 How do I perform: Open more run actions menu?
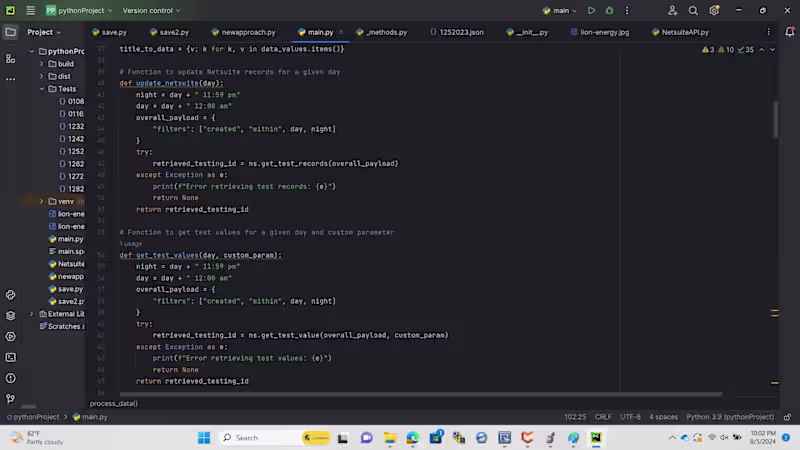[627, 10]
